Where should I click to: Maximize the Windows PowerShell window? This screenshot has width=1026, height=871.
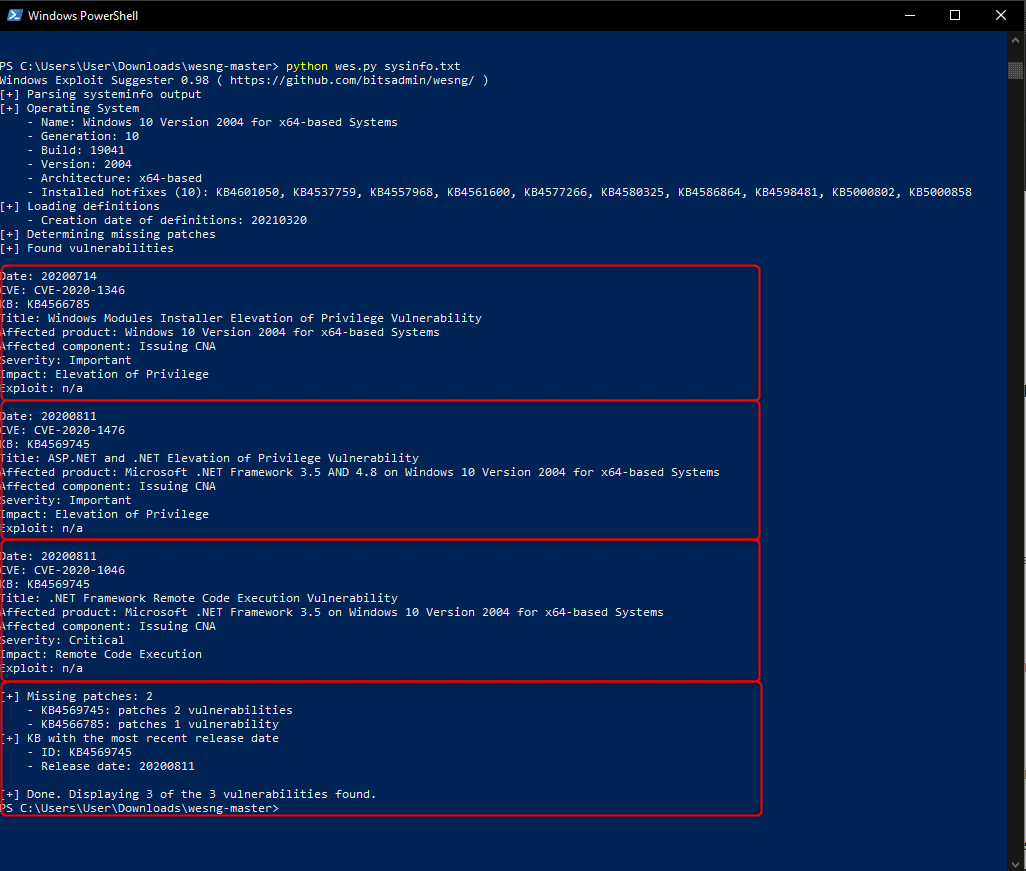coord(955,15)
